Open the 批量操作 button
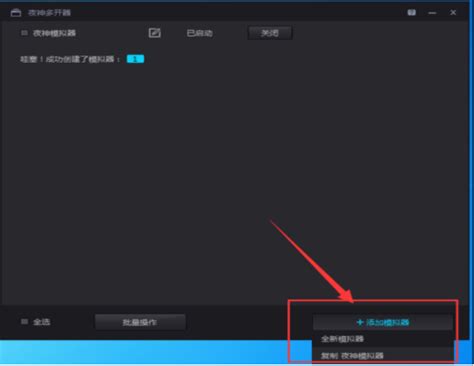The width and height of the screenshot is (474, 366). [x=140, y=322]
